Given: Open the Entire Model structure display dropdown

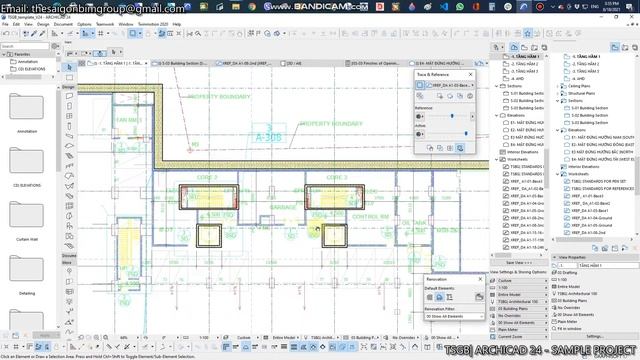Looking at the screenshot, I should click(522, 295).
